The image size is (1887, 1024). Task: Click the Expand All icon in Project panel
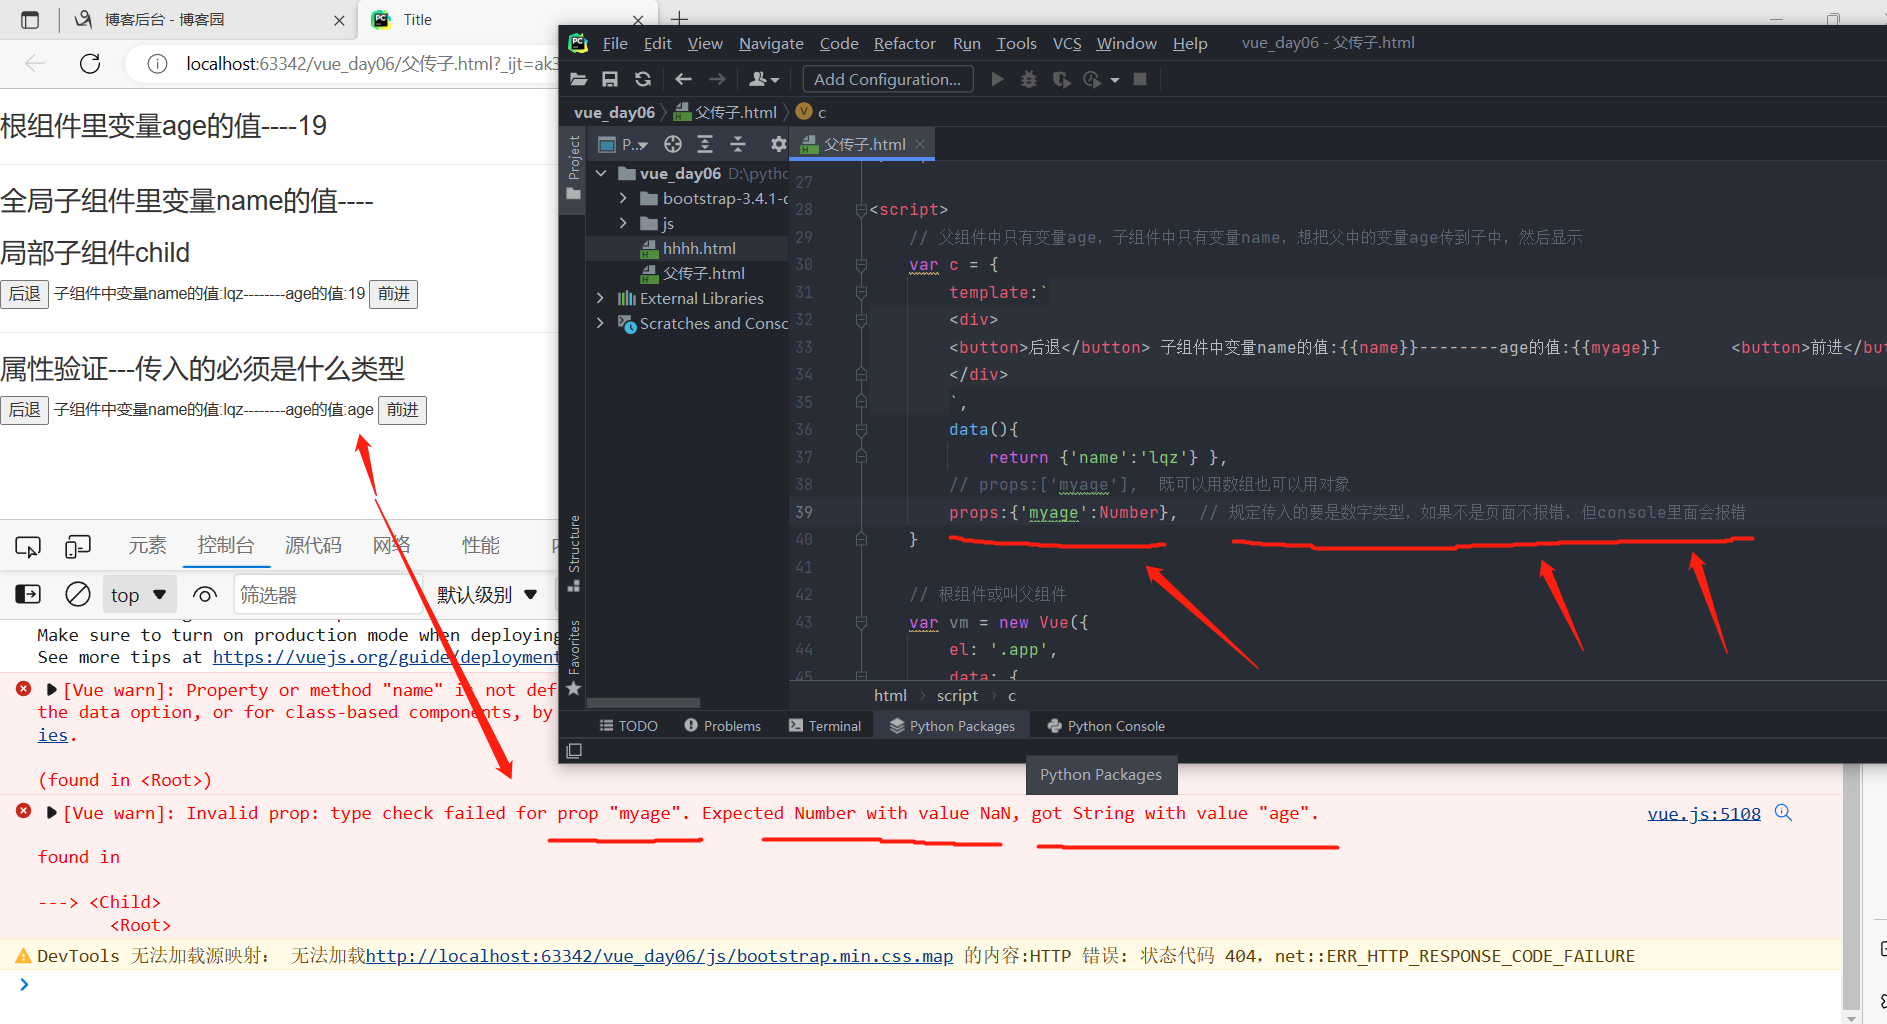[x=705, y=145]
